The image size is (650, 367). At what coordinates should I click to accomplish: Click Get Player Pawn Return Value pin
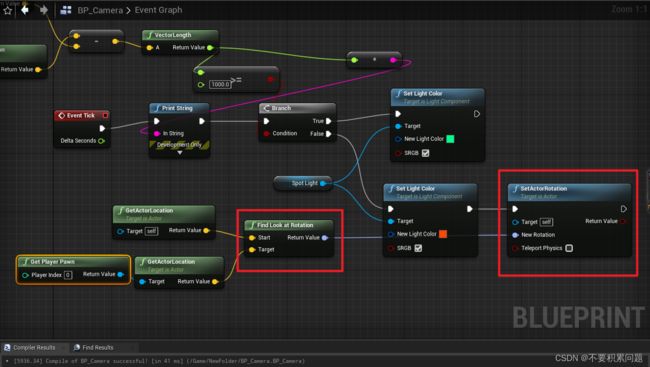(x=120, y=275)
